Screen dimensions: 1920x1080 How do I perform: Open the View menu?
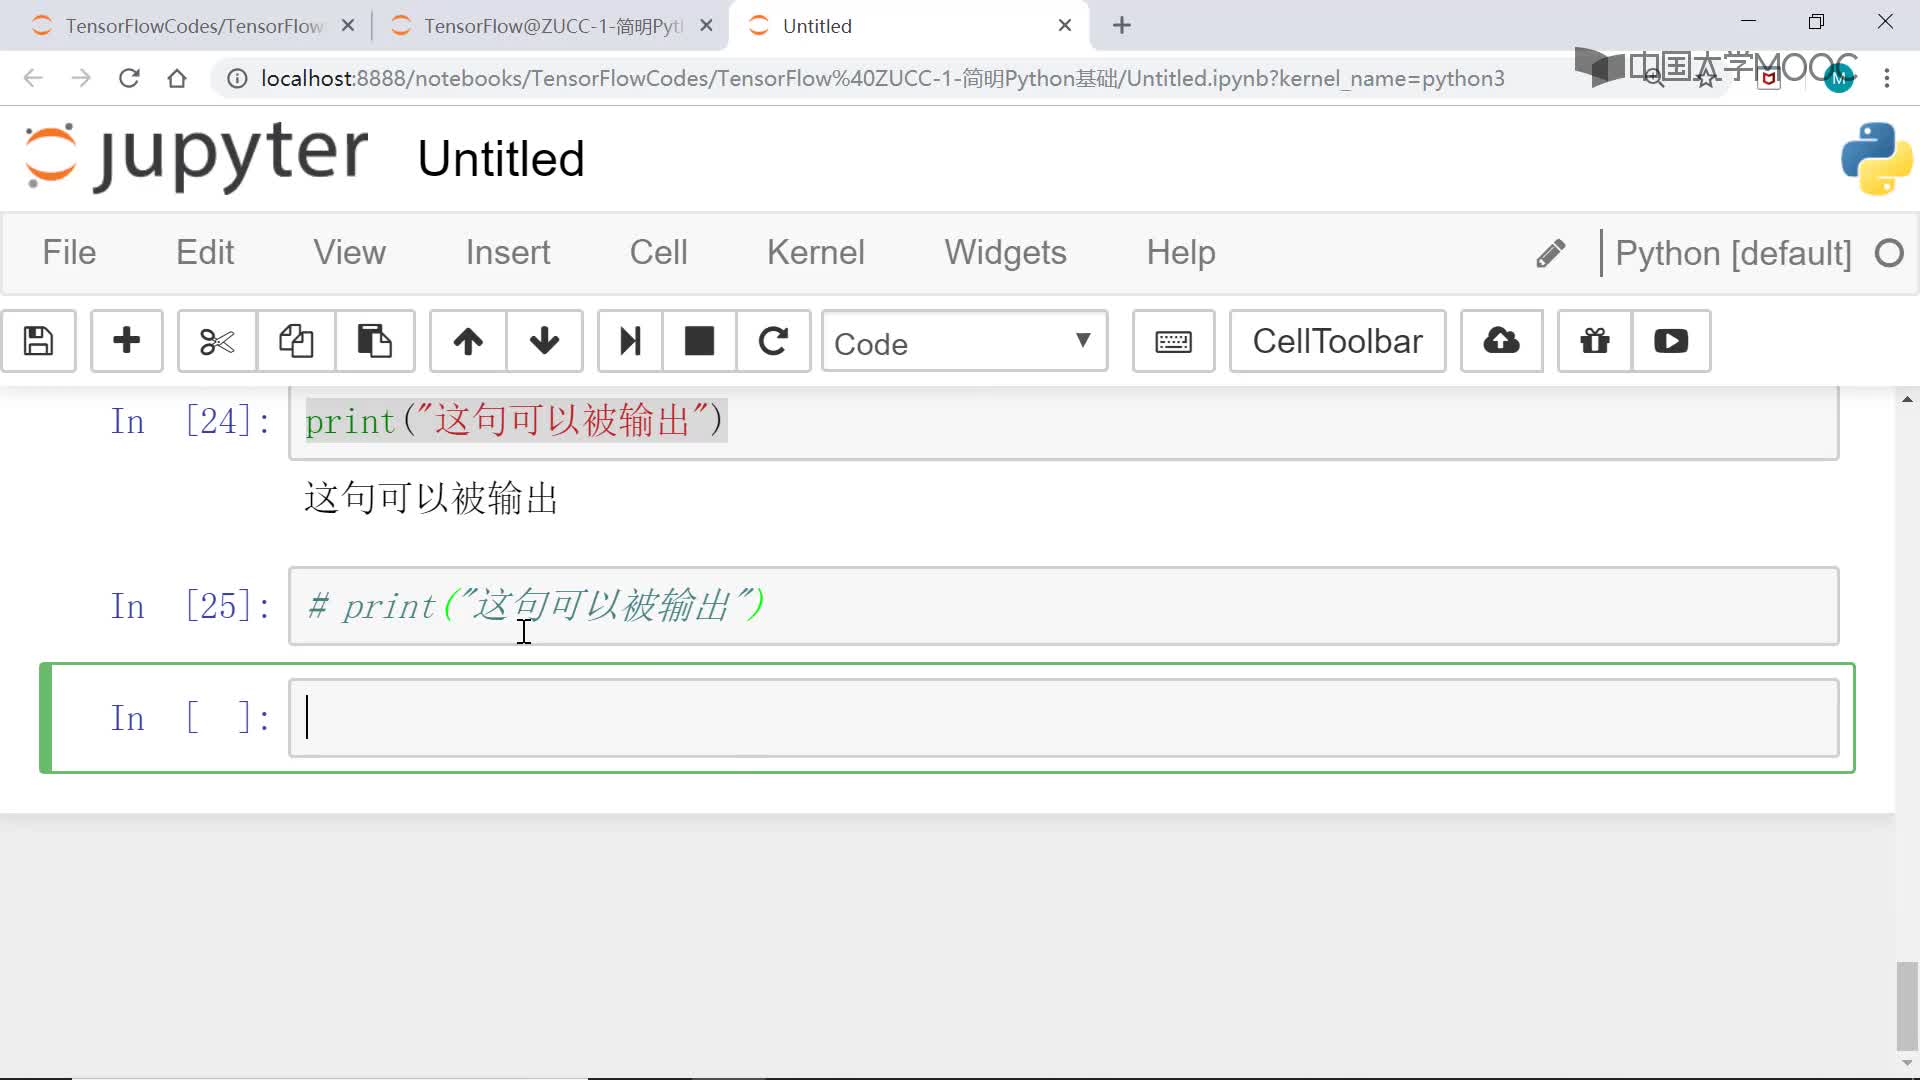[349, 253]
